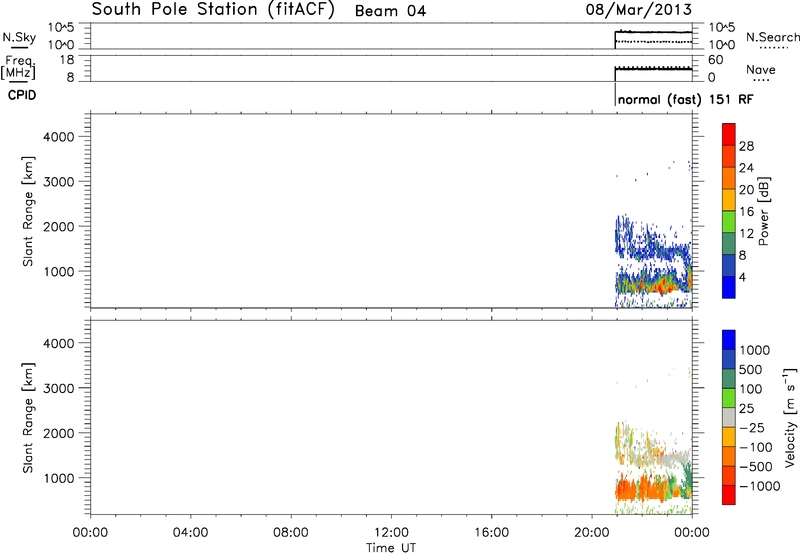Click the '60' Nave axis label
800x554 pixels.
[x=715, y=60]
